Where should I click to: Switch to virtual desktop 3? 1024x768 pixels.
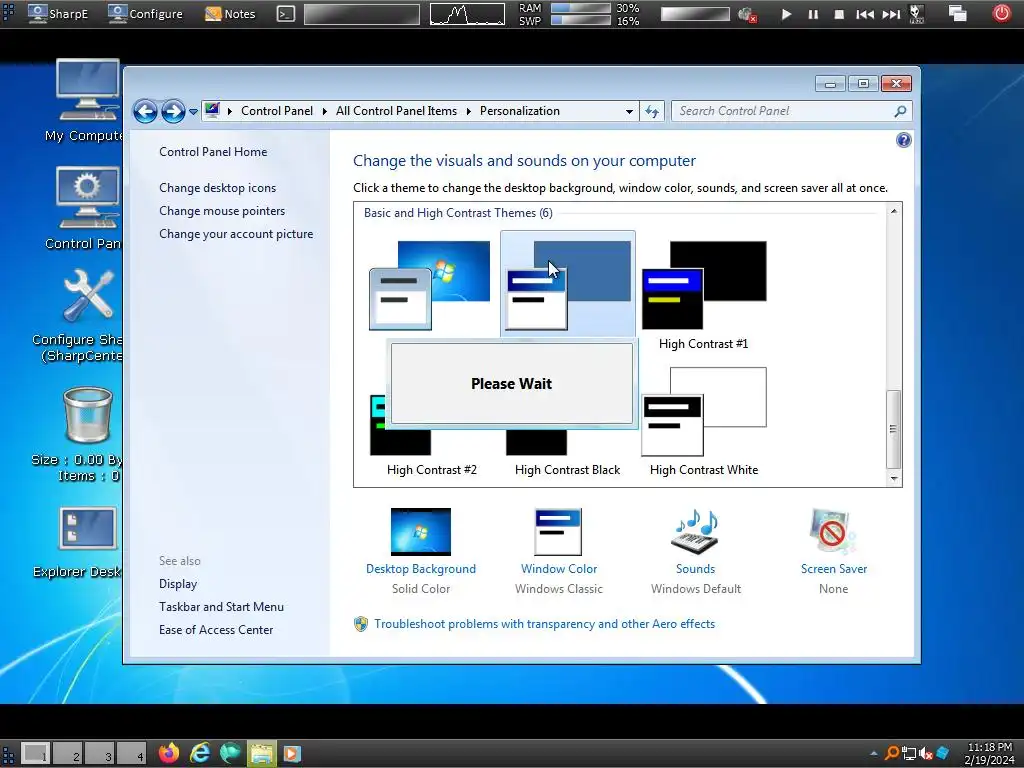tap(99, 754)
